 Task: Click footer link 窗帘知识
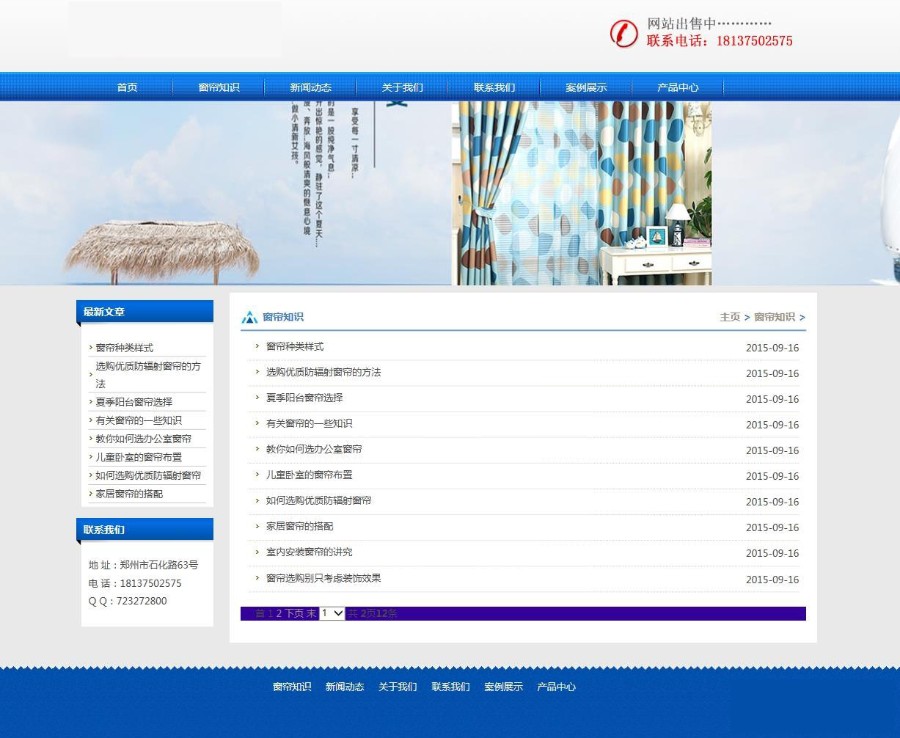pyautogui.click(x=292, y=686)
